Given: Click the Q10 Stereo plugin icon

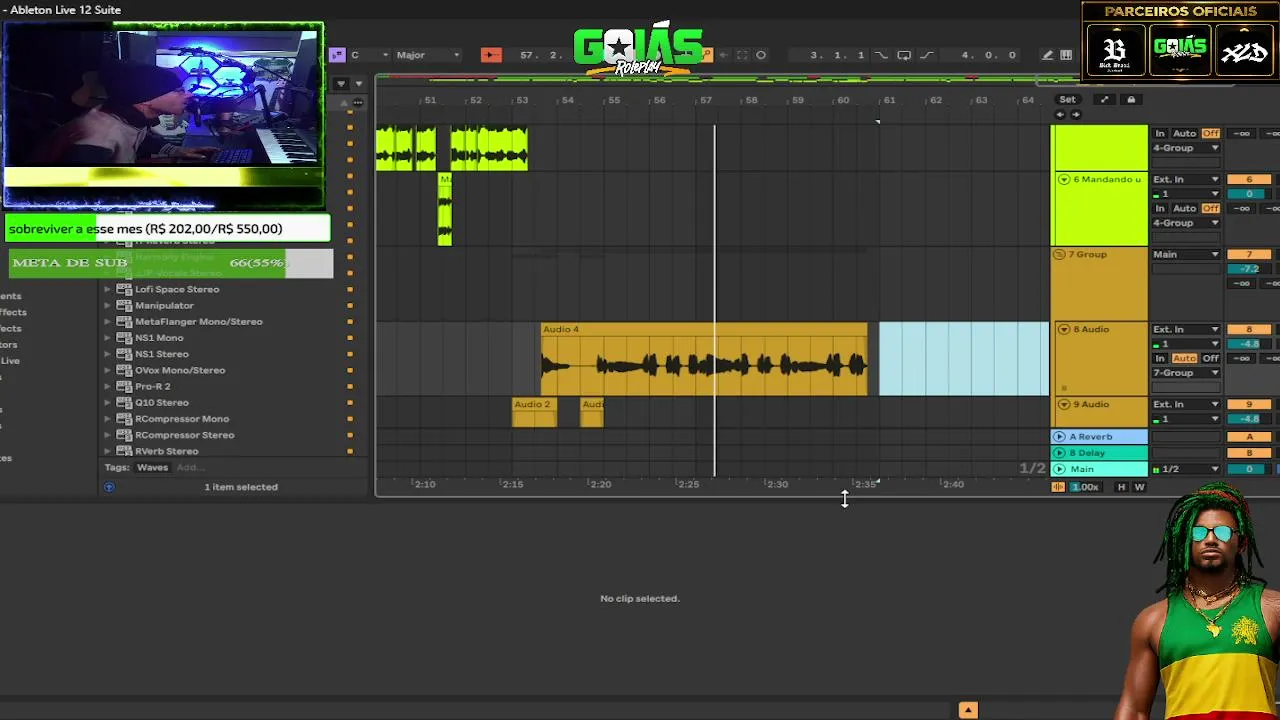Looking at the screenshot, I should pyautogui.click(x=124, y=403).
